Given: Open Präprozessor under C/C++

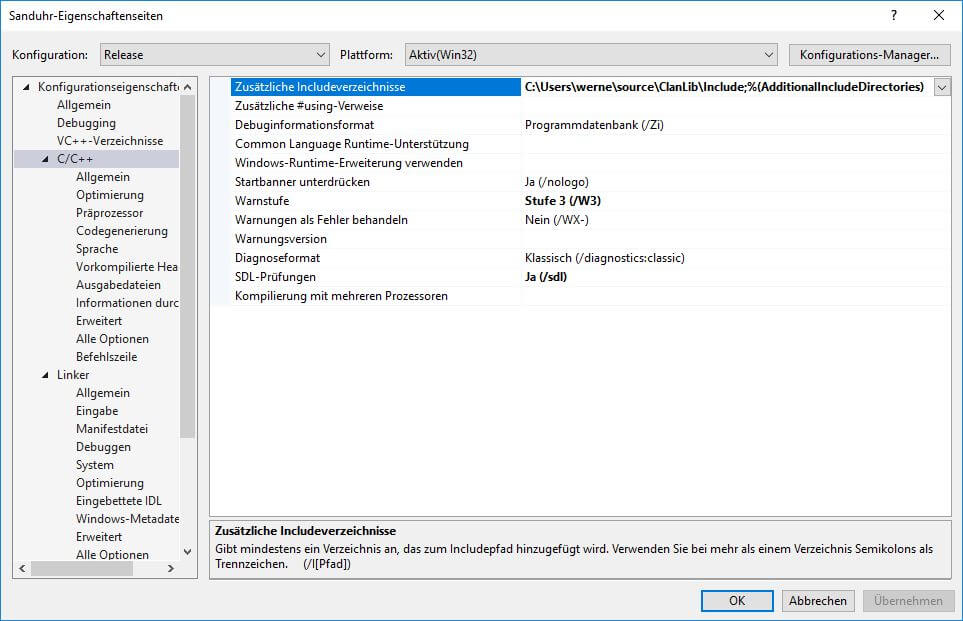Looking at the screenshot, I should (x=109, y=213).
